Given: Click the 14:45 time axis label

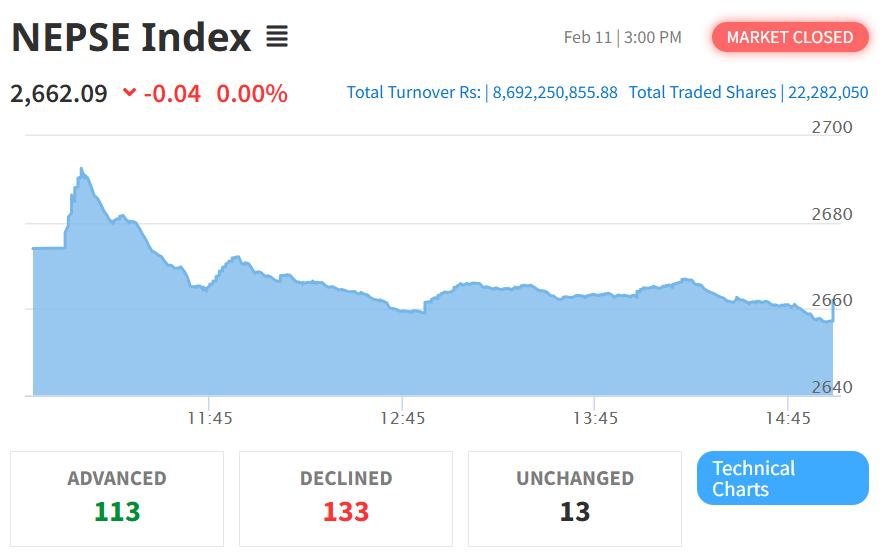Looking at the screenshot, I should [x=787, y=419].
